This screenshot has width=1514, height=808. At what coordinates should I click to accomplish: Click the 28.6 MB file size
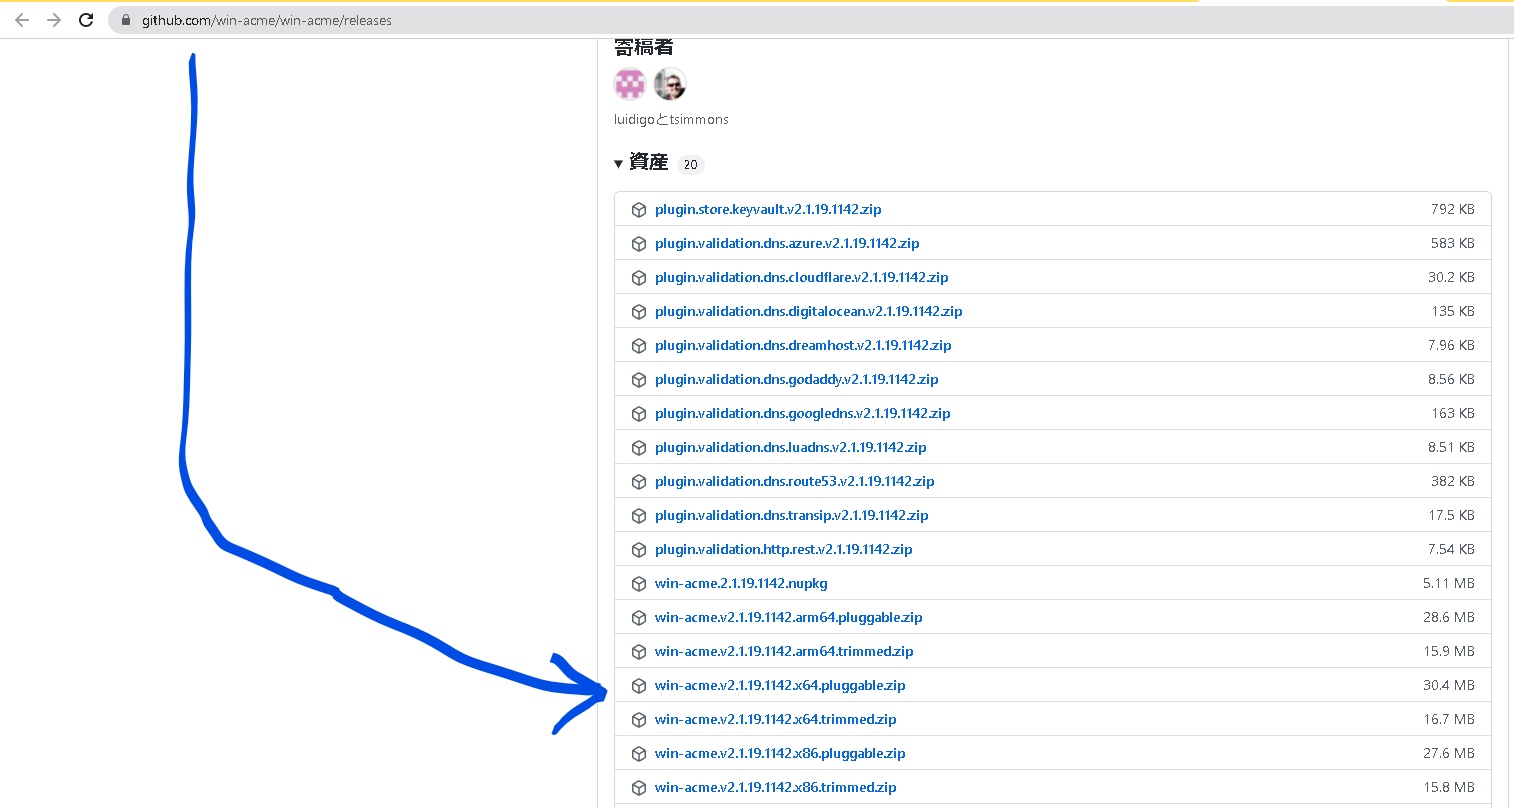[1449, 617]
